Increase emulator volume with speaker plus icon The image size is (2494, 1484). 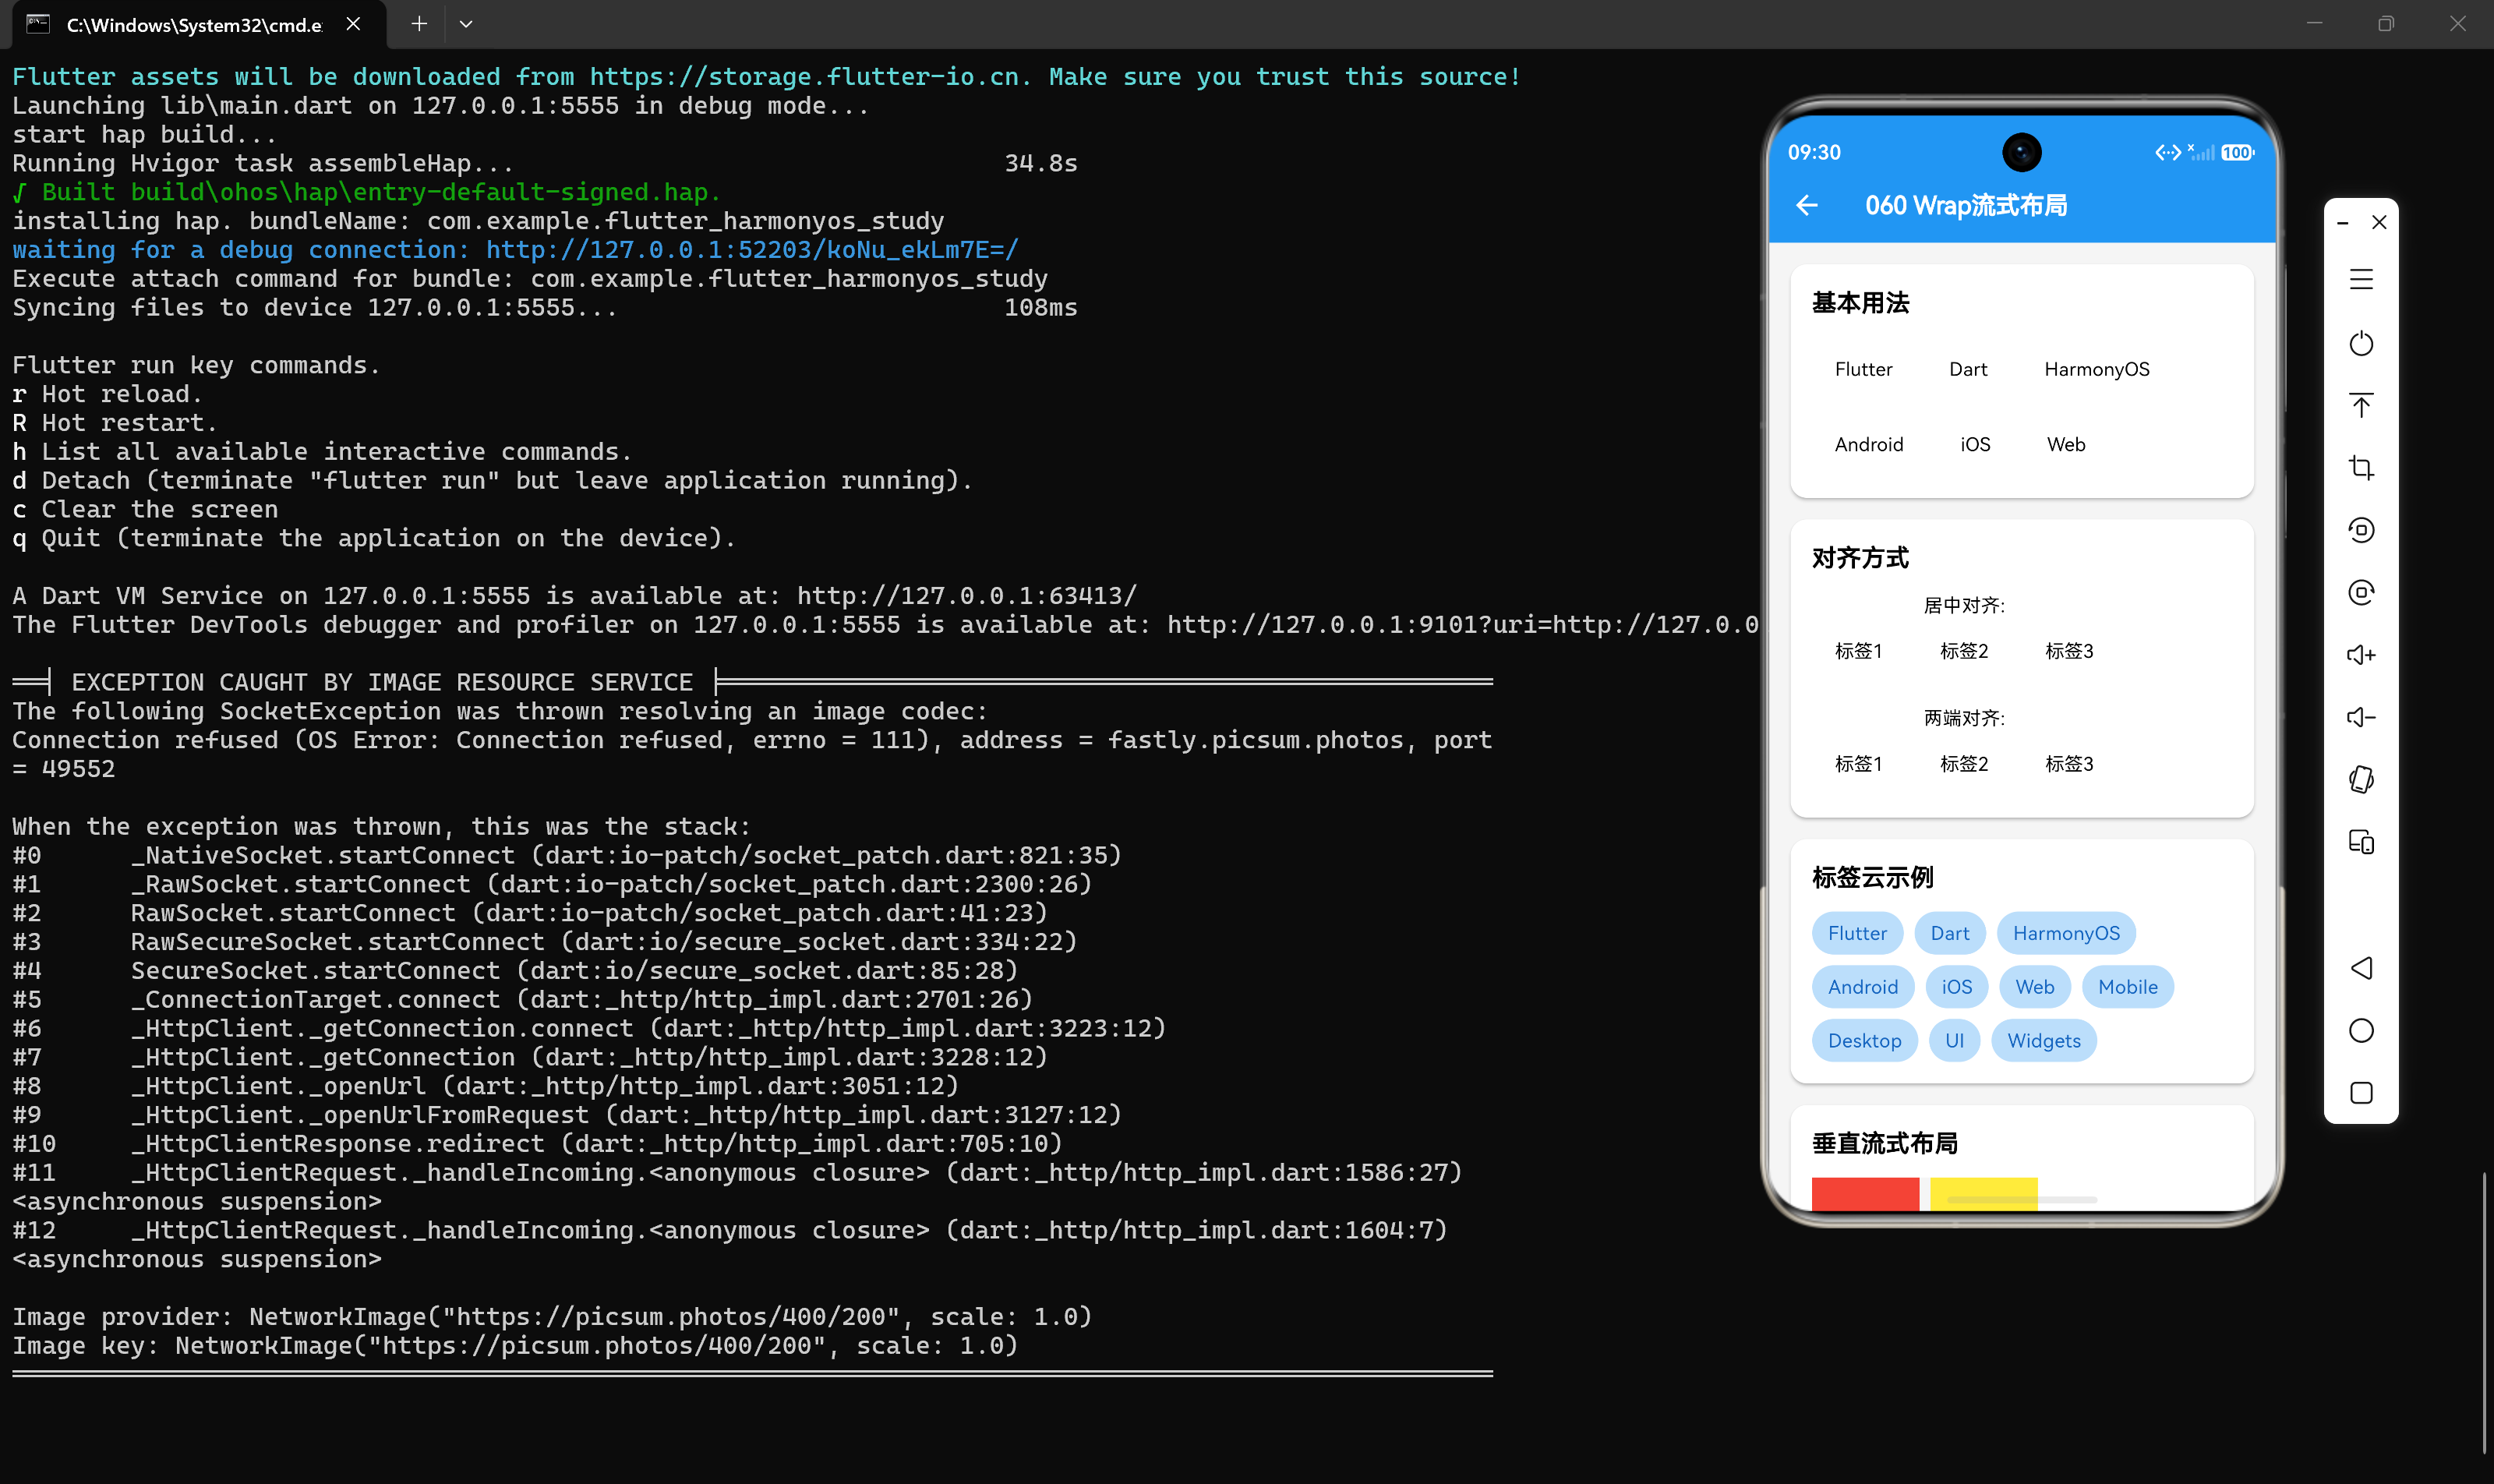(x=2361, y=655)
